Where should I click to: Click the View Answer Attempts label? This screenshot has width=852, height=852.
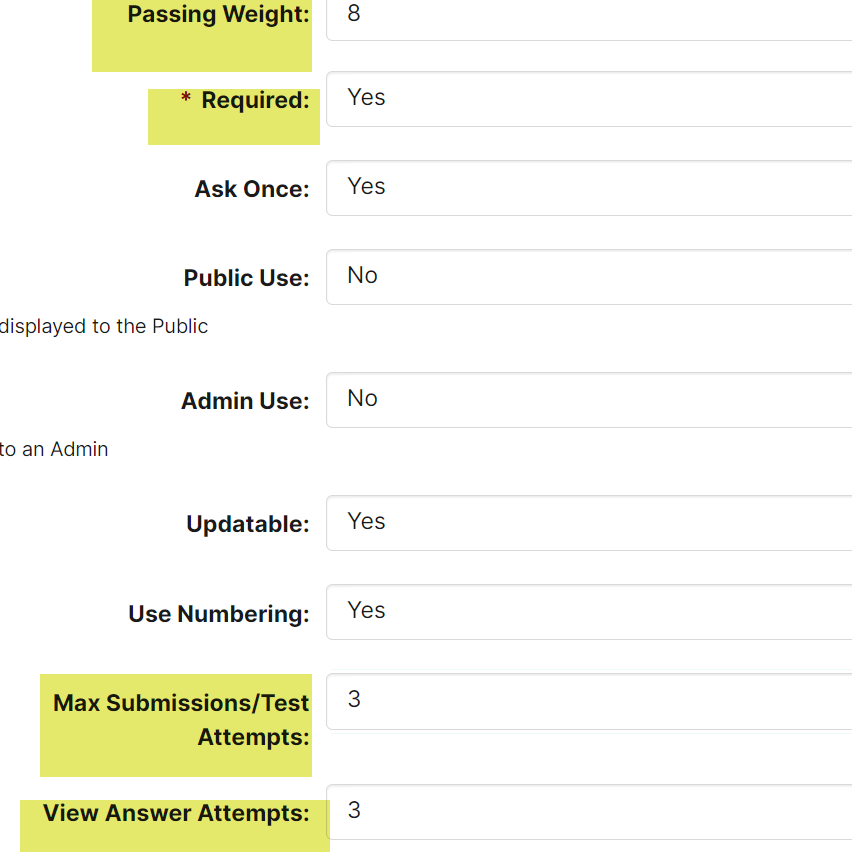pos(176,813)
